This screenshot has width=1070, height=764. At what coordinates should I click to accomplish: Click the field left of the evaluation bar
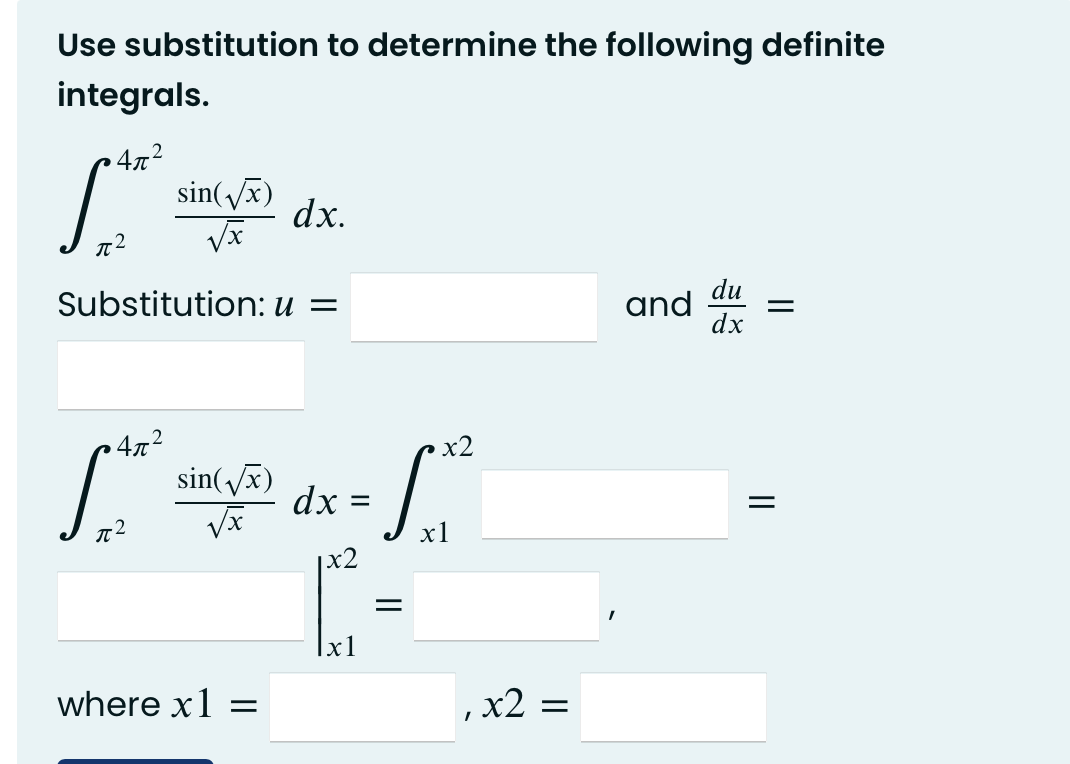[182, 606]
